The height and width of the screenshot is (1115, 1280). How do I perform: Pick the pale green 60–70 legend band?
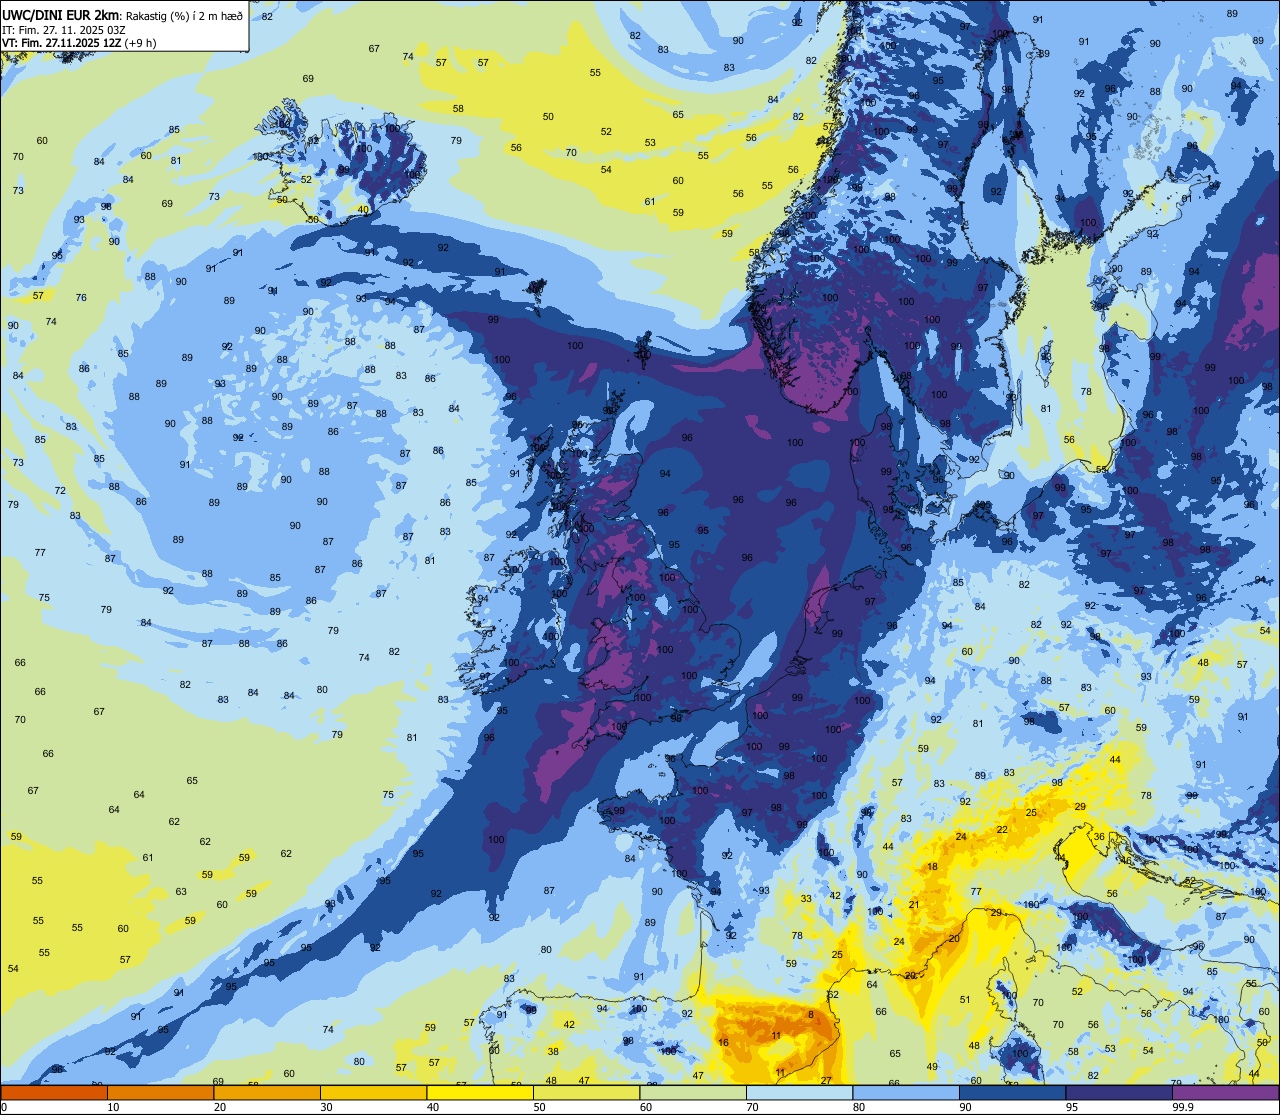693,1092
